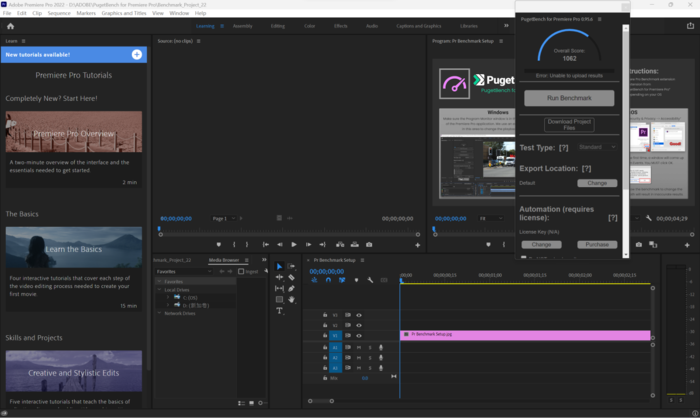This screenshot has height=418, width=700.
Task: Toggle insert sequences as nests
Action: point(314,280)
